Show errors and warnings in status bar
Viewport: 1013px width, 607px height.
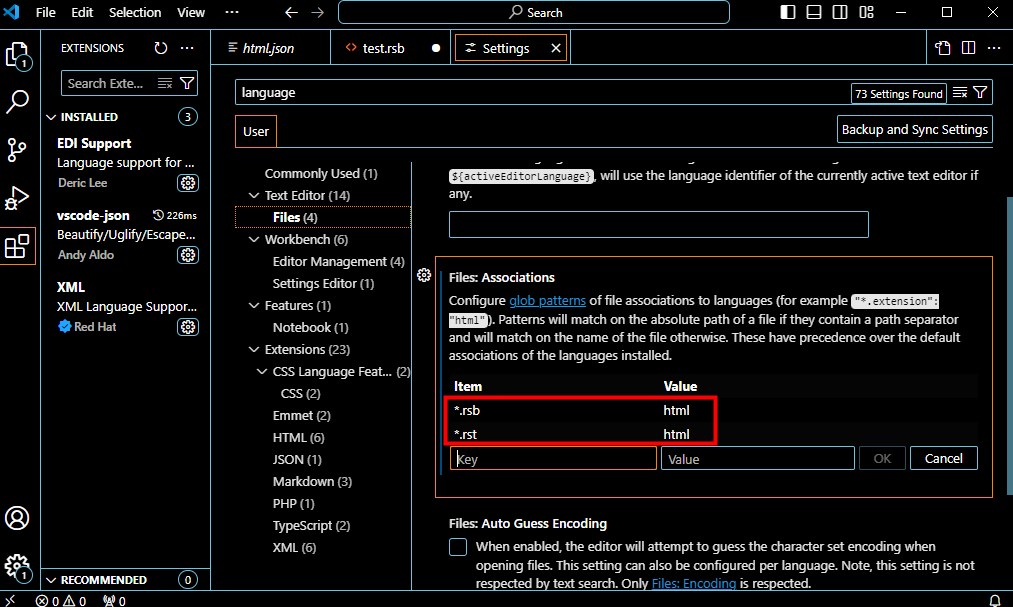coord(60,601)
